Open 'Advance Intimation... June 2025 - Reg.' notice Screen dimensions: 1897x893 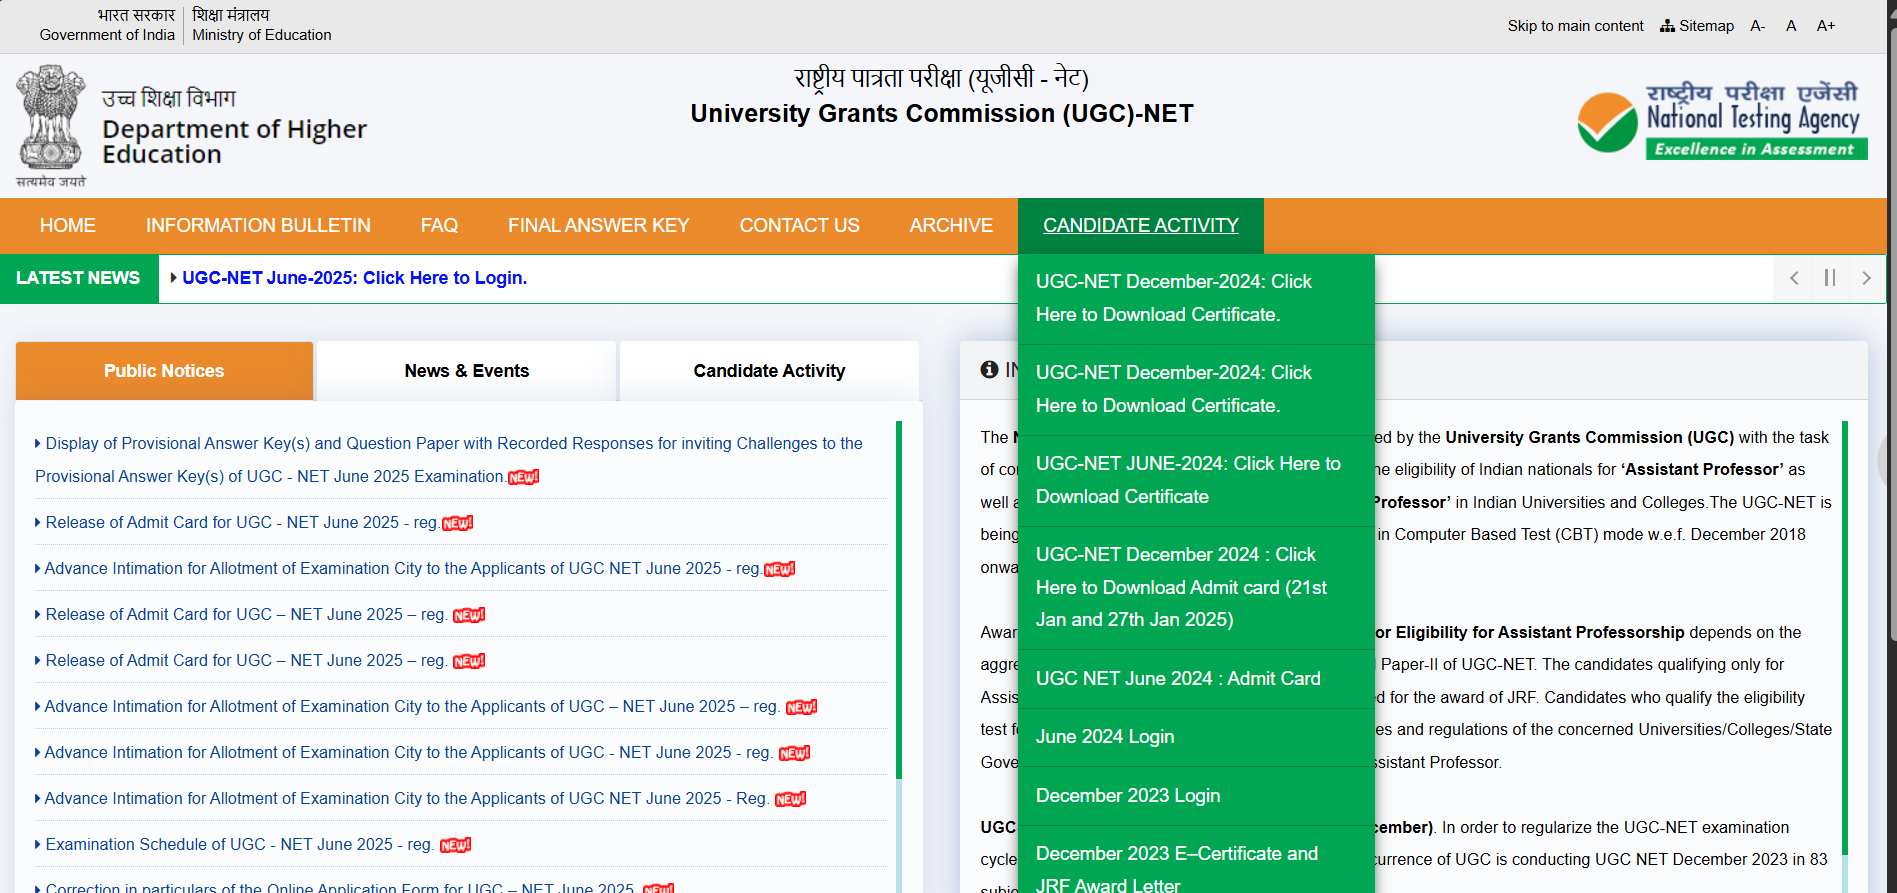coord(406,799)
